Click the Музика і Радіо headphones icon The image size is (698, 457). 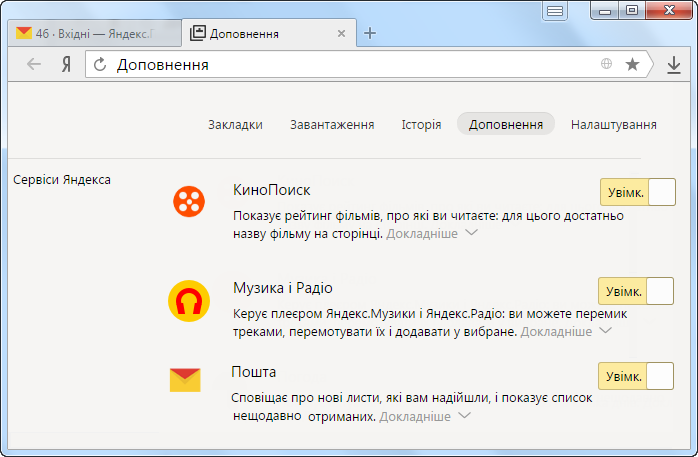189,301
